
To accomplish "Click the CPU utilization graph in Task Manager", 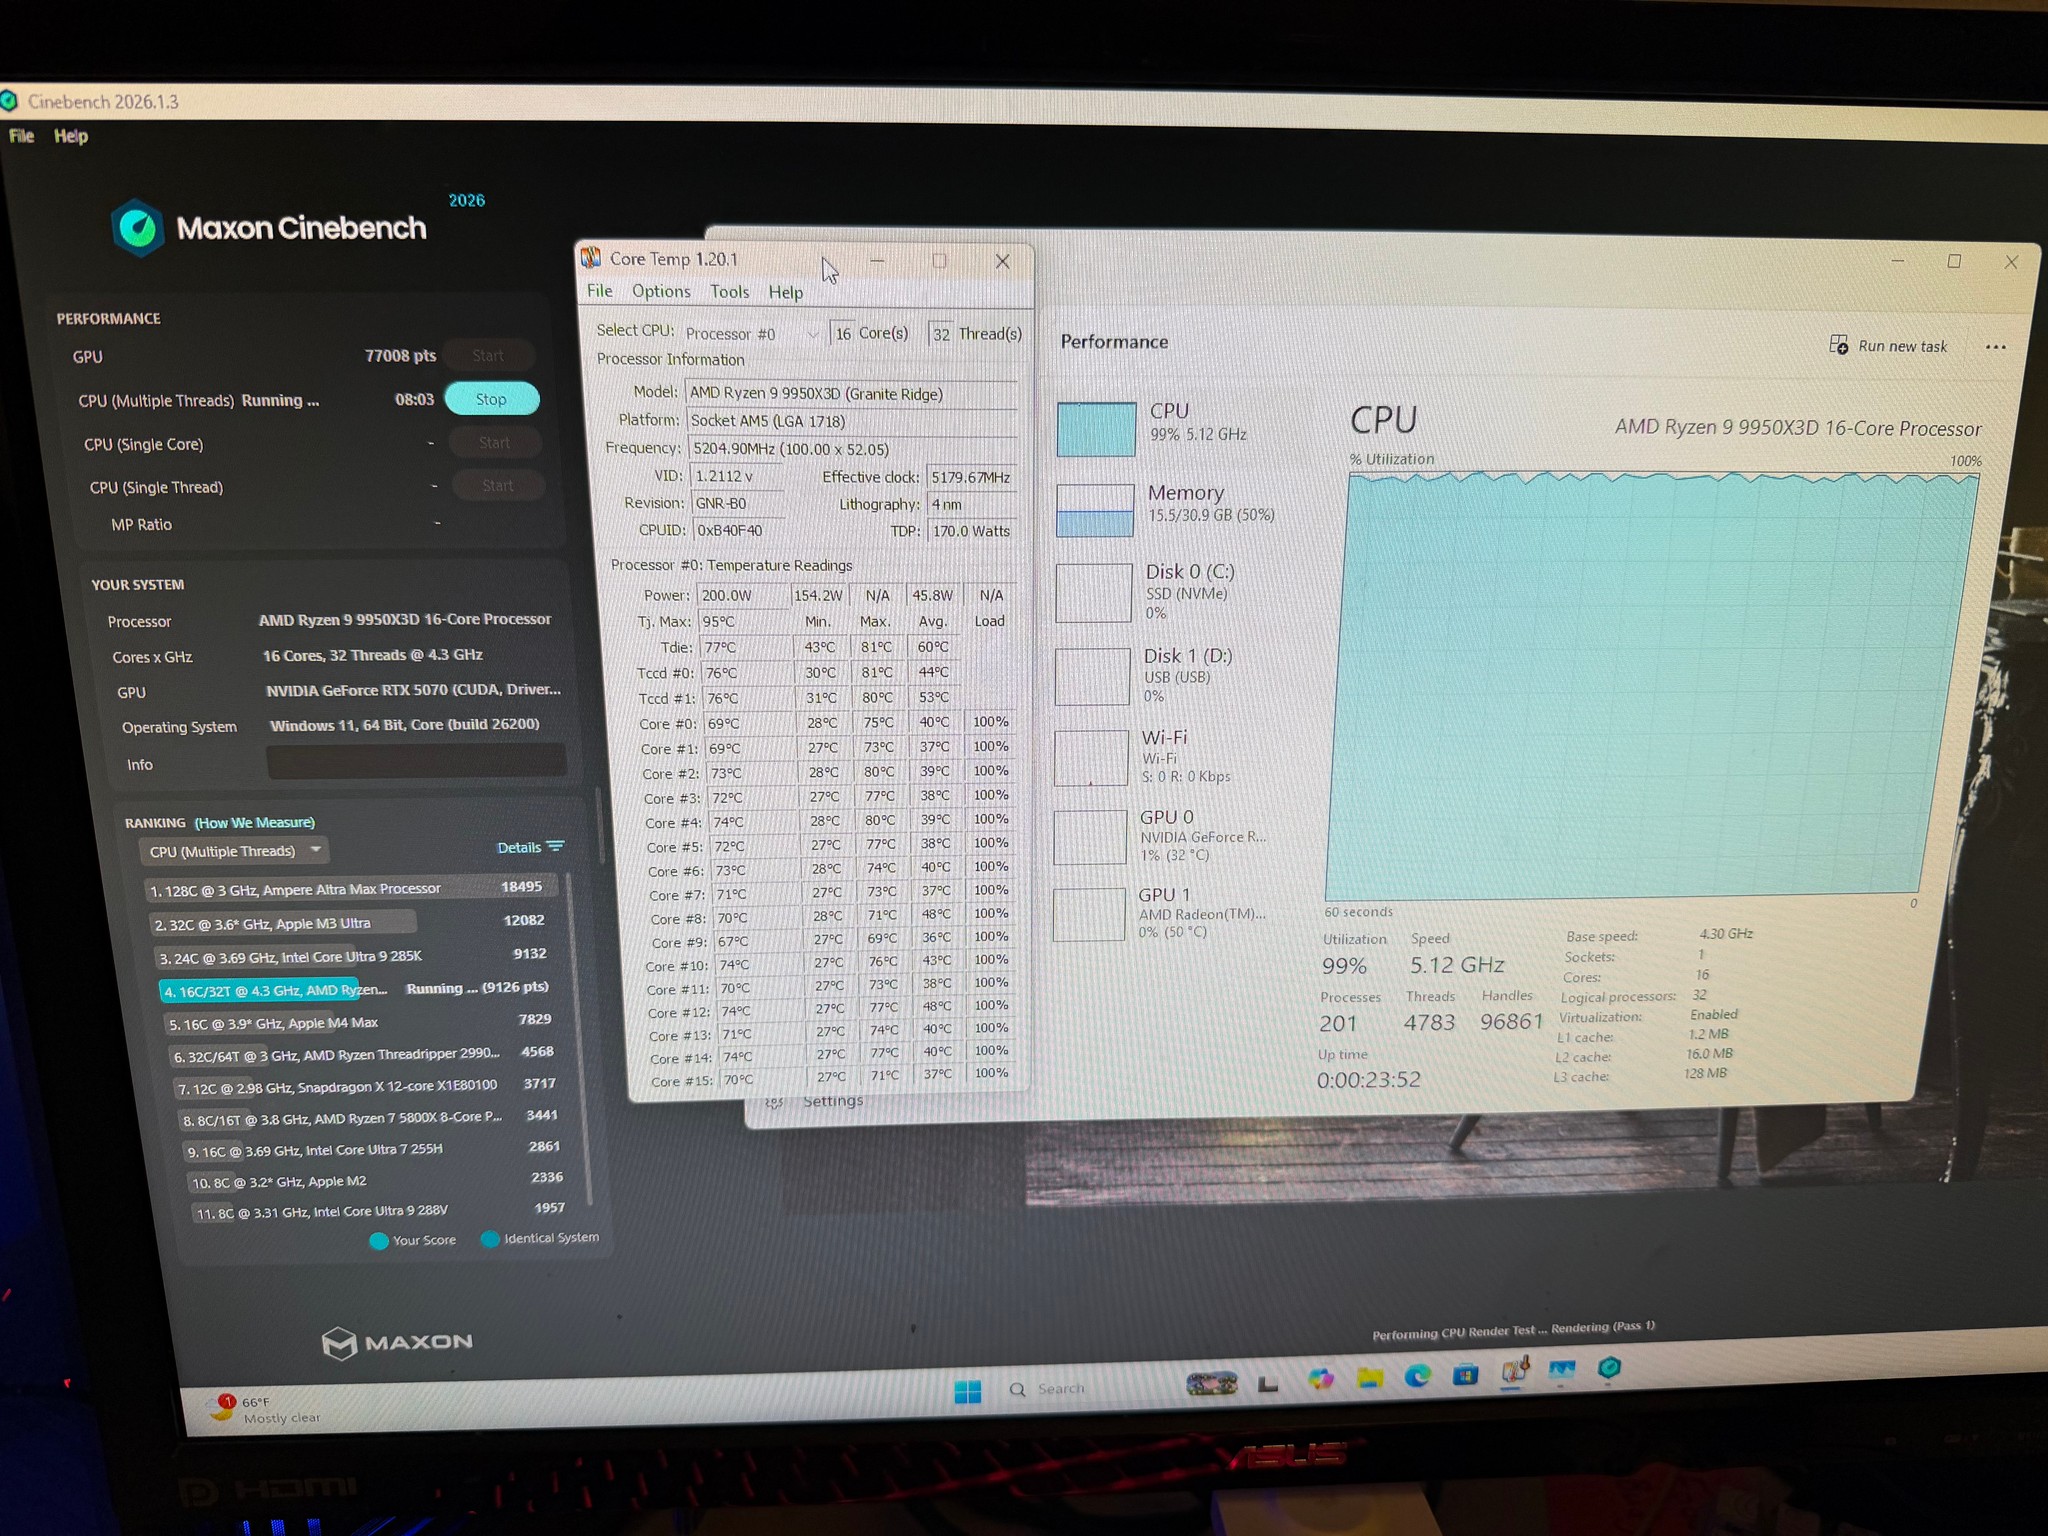I will point(1650,685).
